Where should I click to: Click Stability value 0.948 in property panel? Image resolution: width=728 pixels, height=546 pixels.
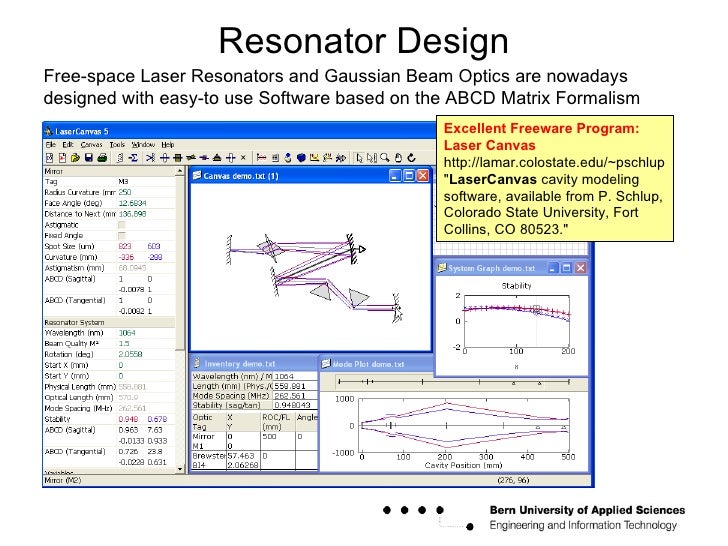[x=128, y=419]
